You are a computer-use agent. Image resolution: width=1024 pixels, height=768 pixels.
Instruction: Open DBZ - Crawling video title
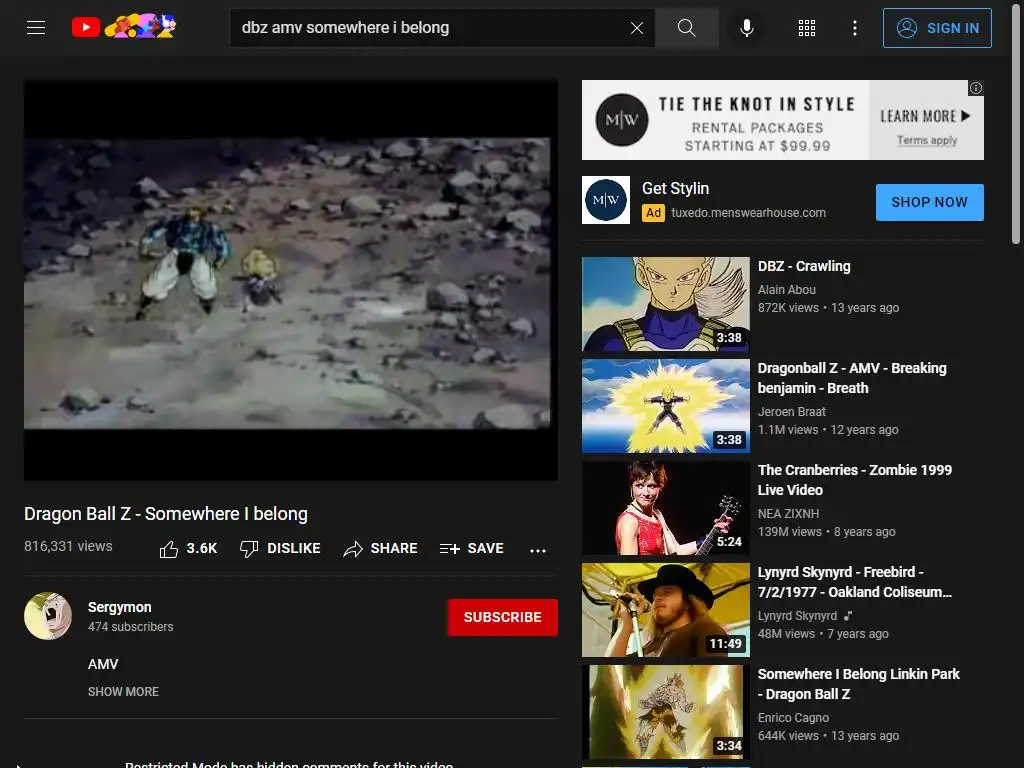pyautogui.click(x=804, y=266)
